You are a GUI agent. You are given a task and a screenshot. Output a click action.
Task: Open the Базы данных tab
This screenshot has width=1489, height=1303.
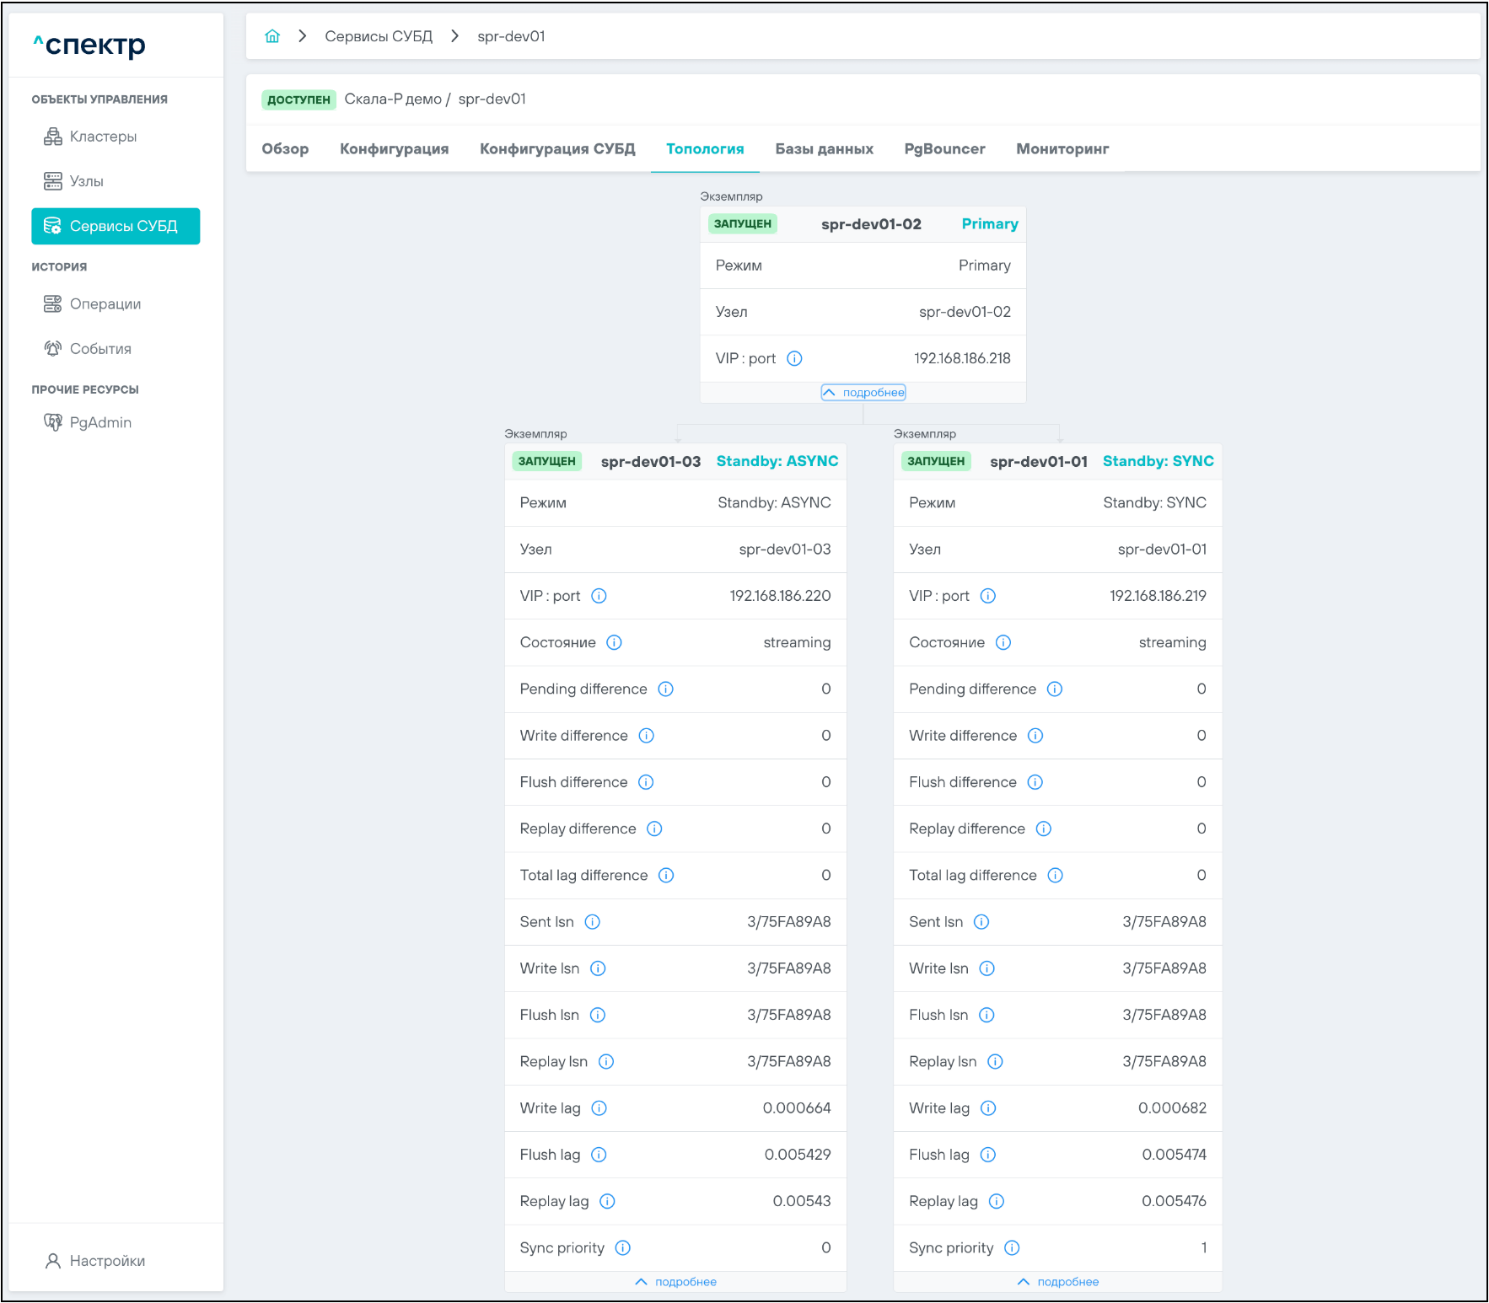824,149
